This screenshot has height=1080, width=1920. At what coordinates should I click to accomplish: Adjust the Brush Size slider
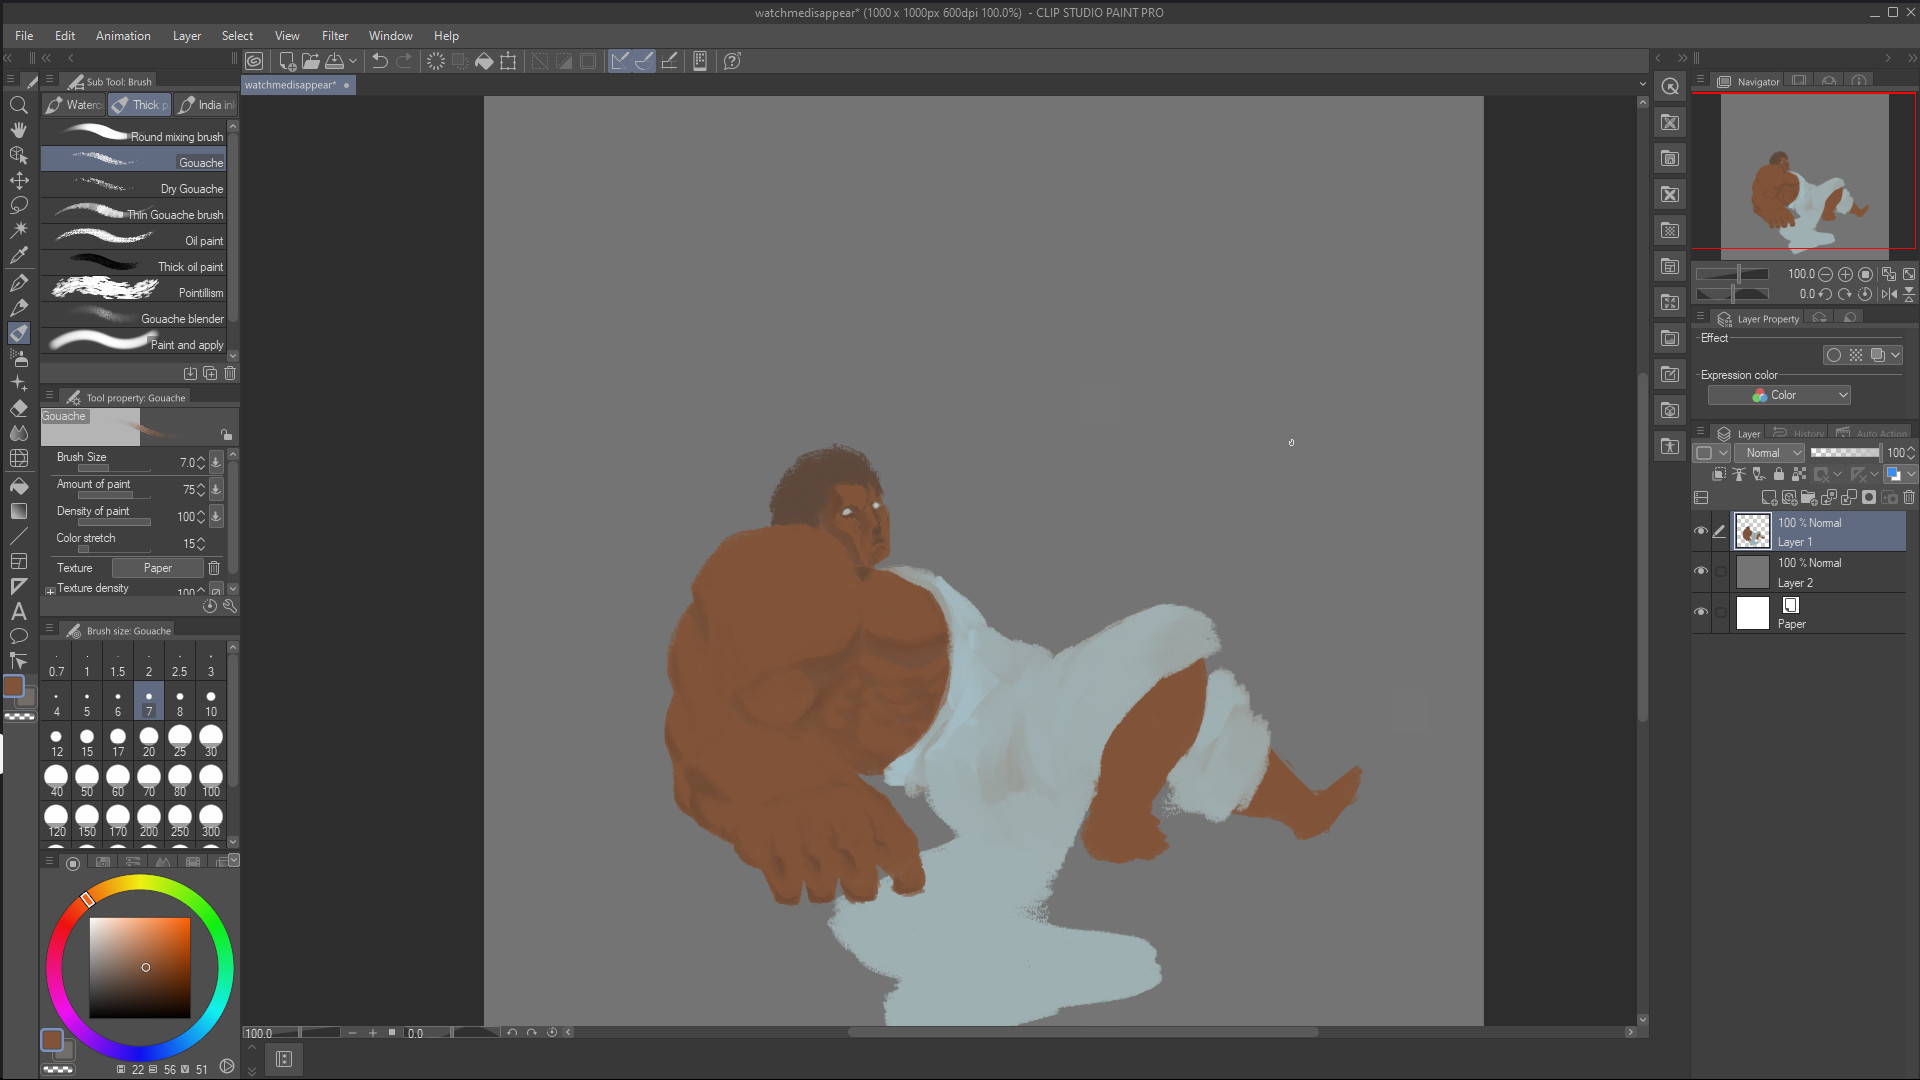[x=114, y=468]
